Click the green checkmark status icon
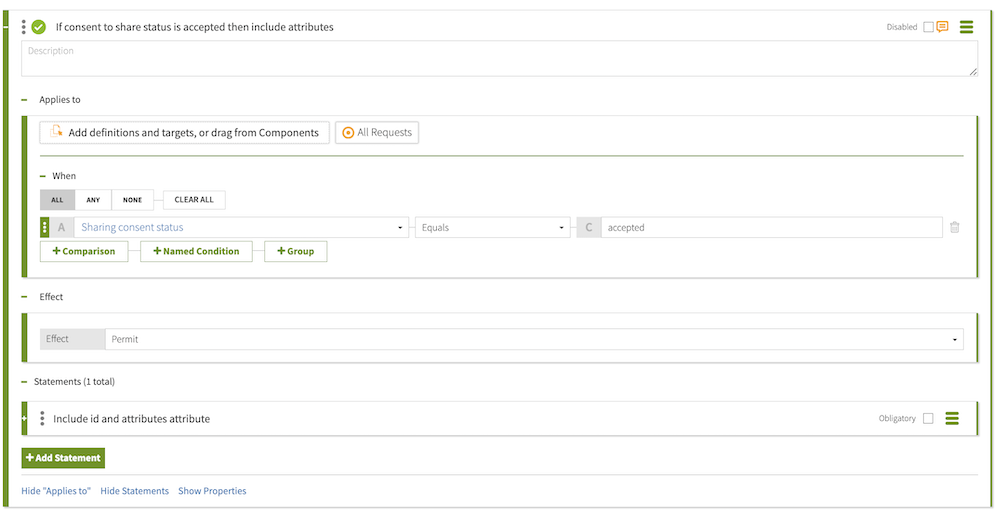1000x517 pixels. [39, 27]
